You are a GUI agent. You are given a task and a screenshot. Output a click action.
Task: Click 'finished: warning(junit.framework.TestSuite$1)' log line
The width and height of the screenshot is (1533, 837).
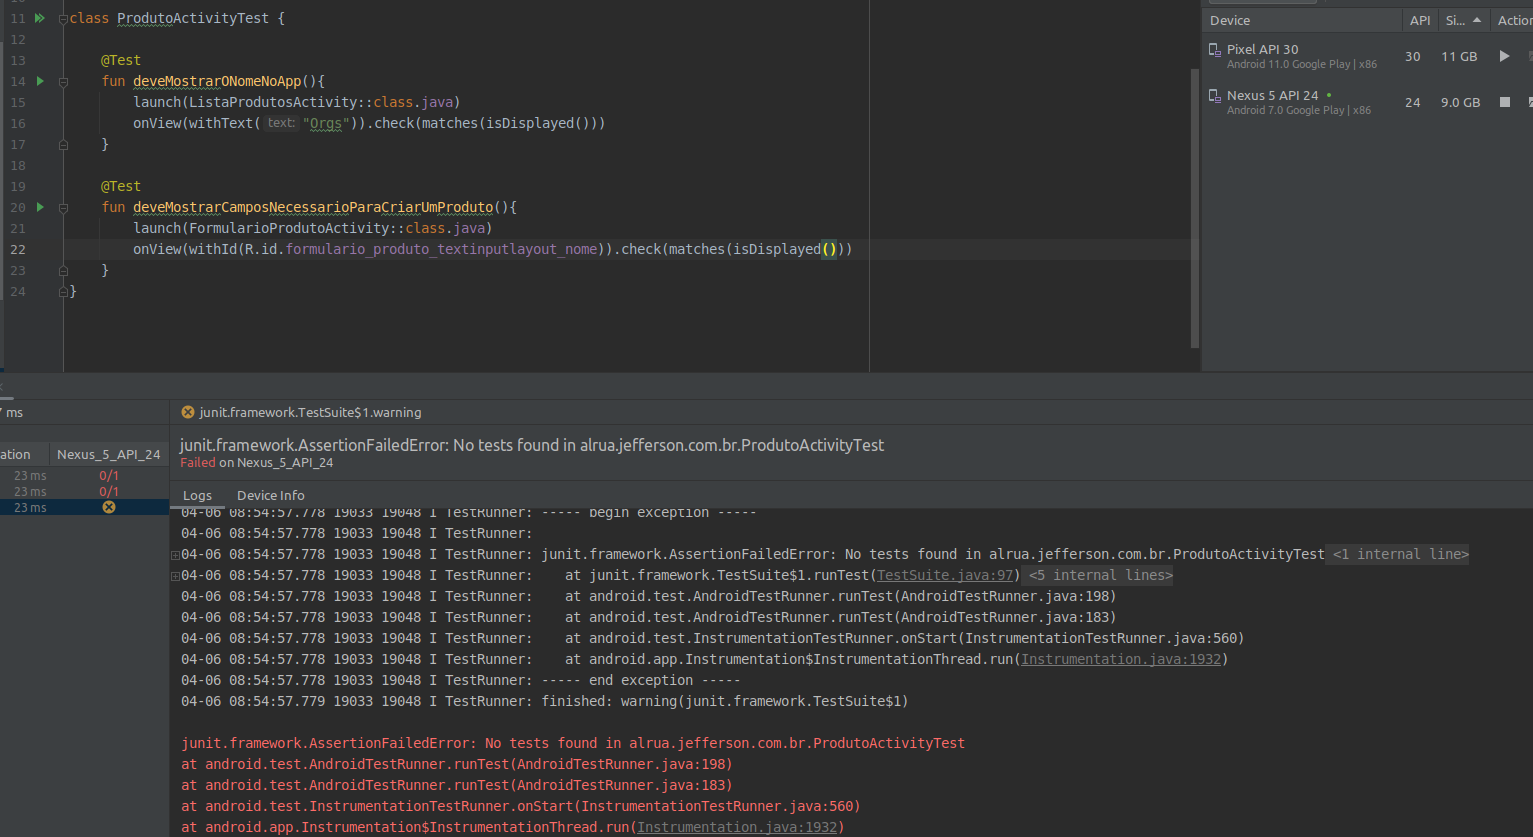pos(545,701)
